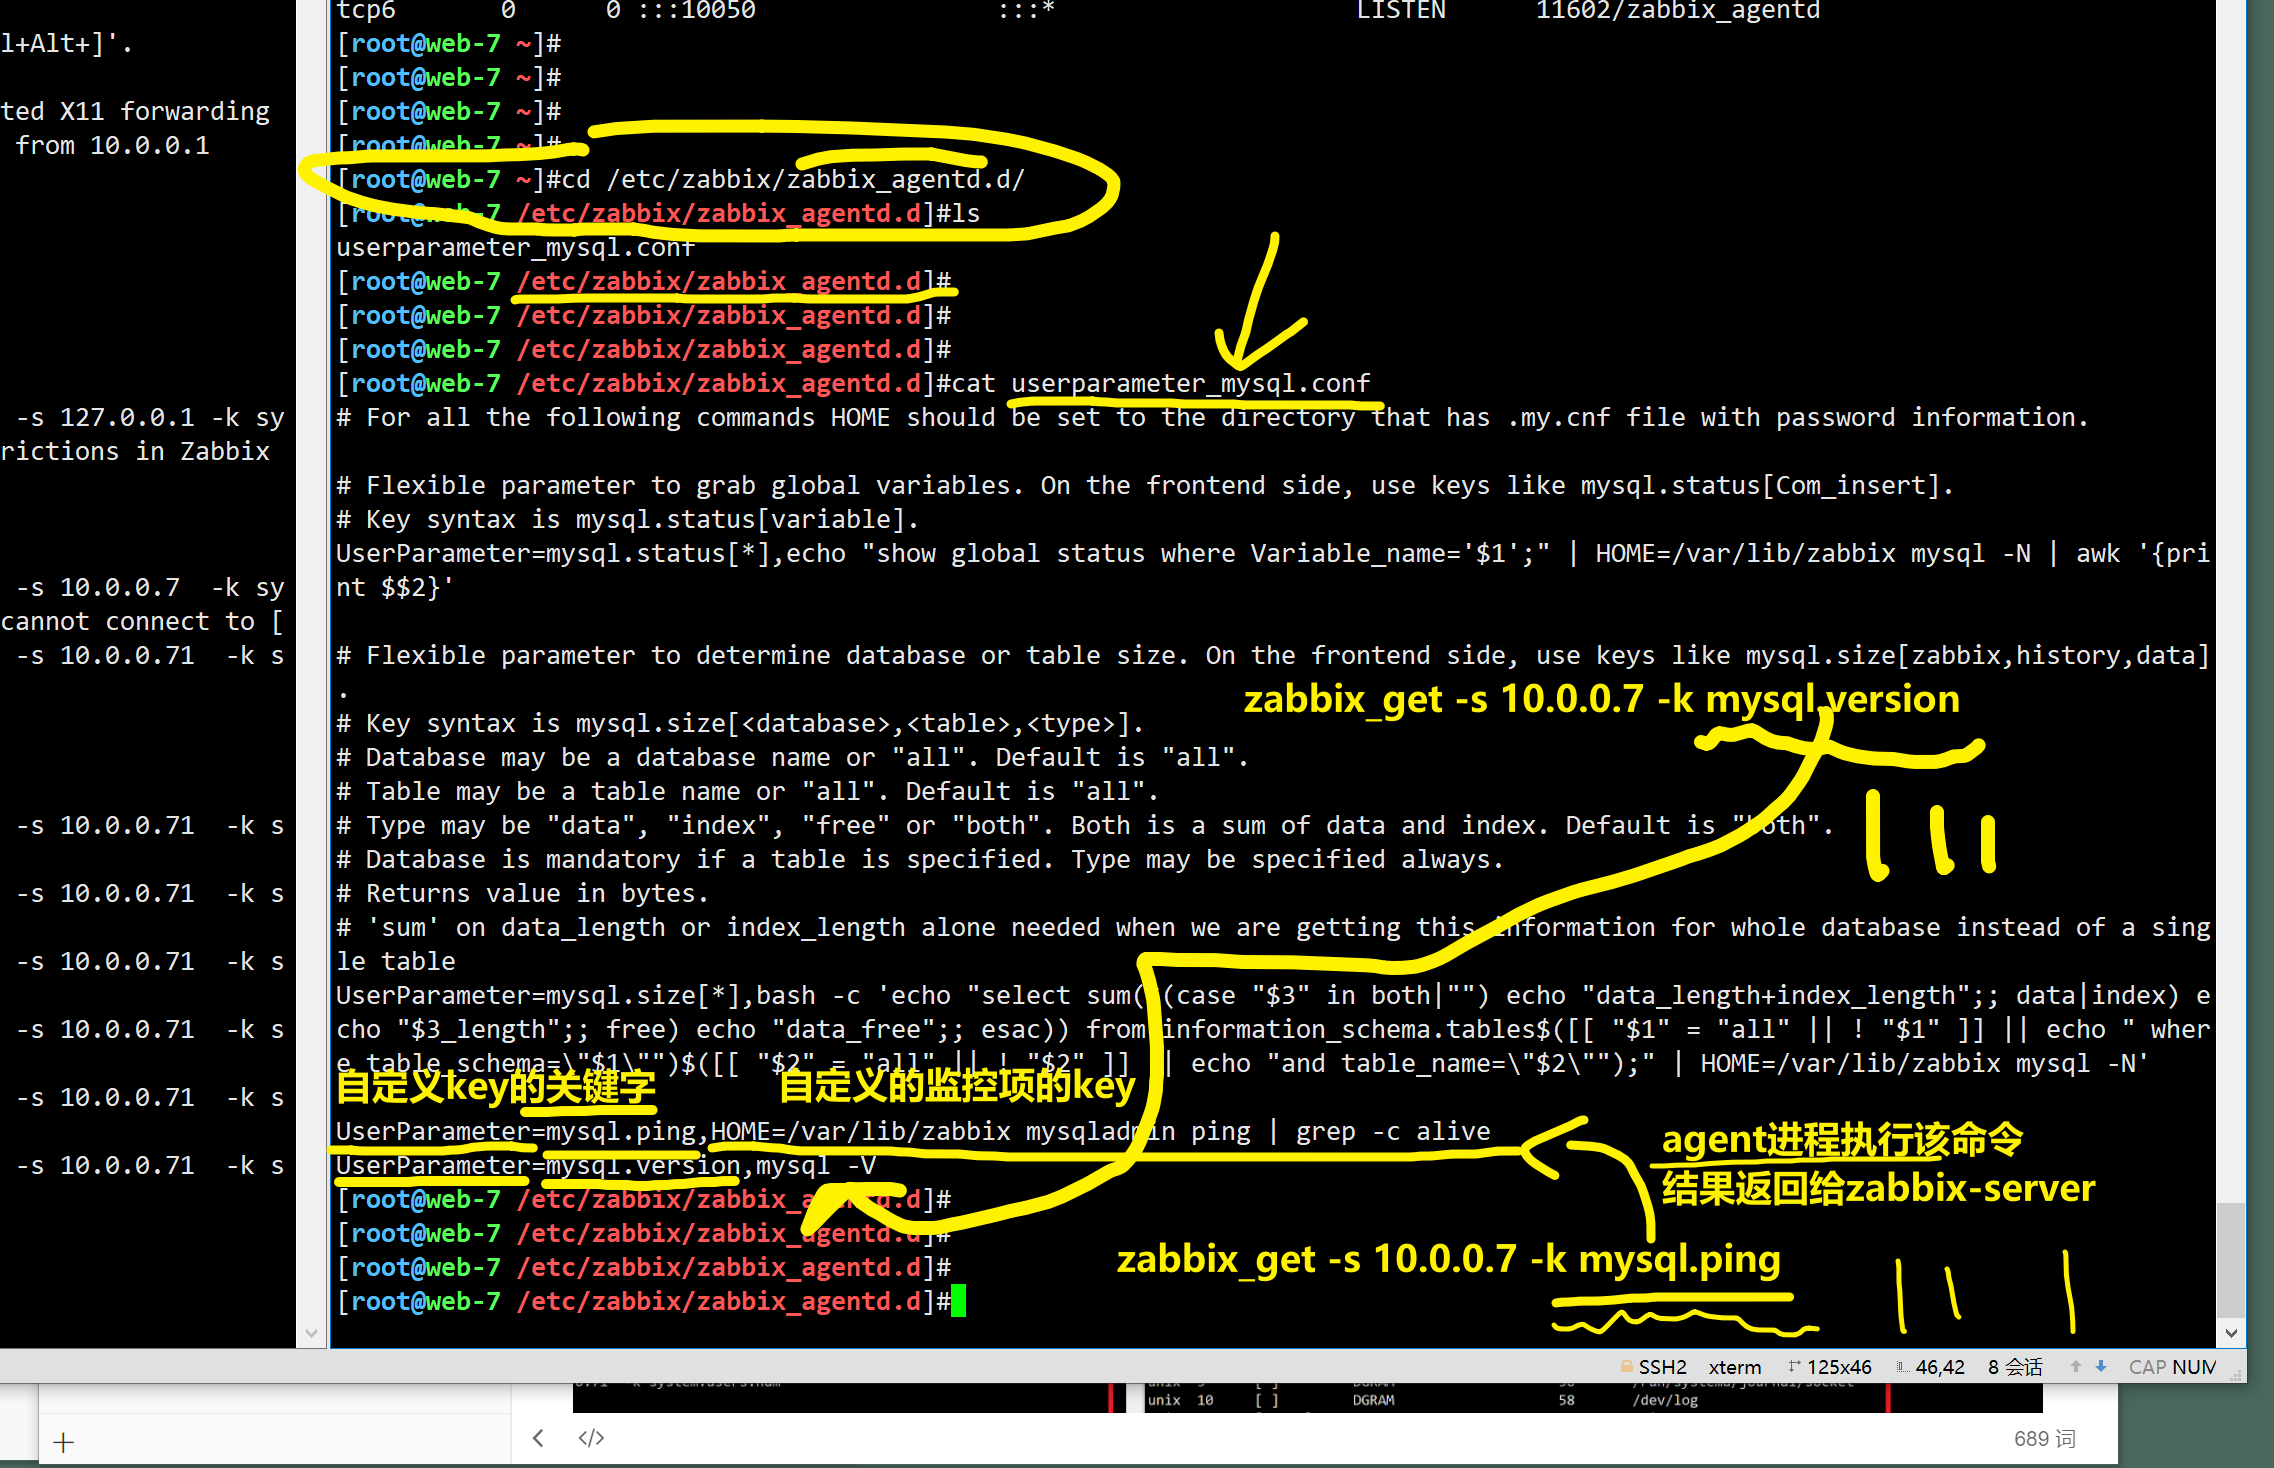Click the 'SSH2' protocol label

coord(1662,1367)
